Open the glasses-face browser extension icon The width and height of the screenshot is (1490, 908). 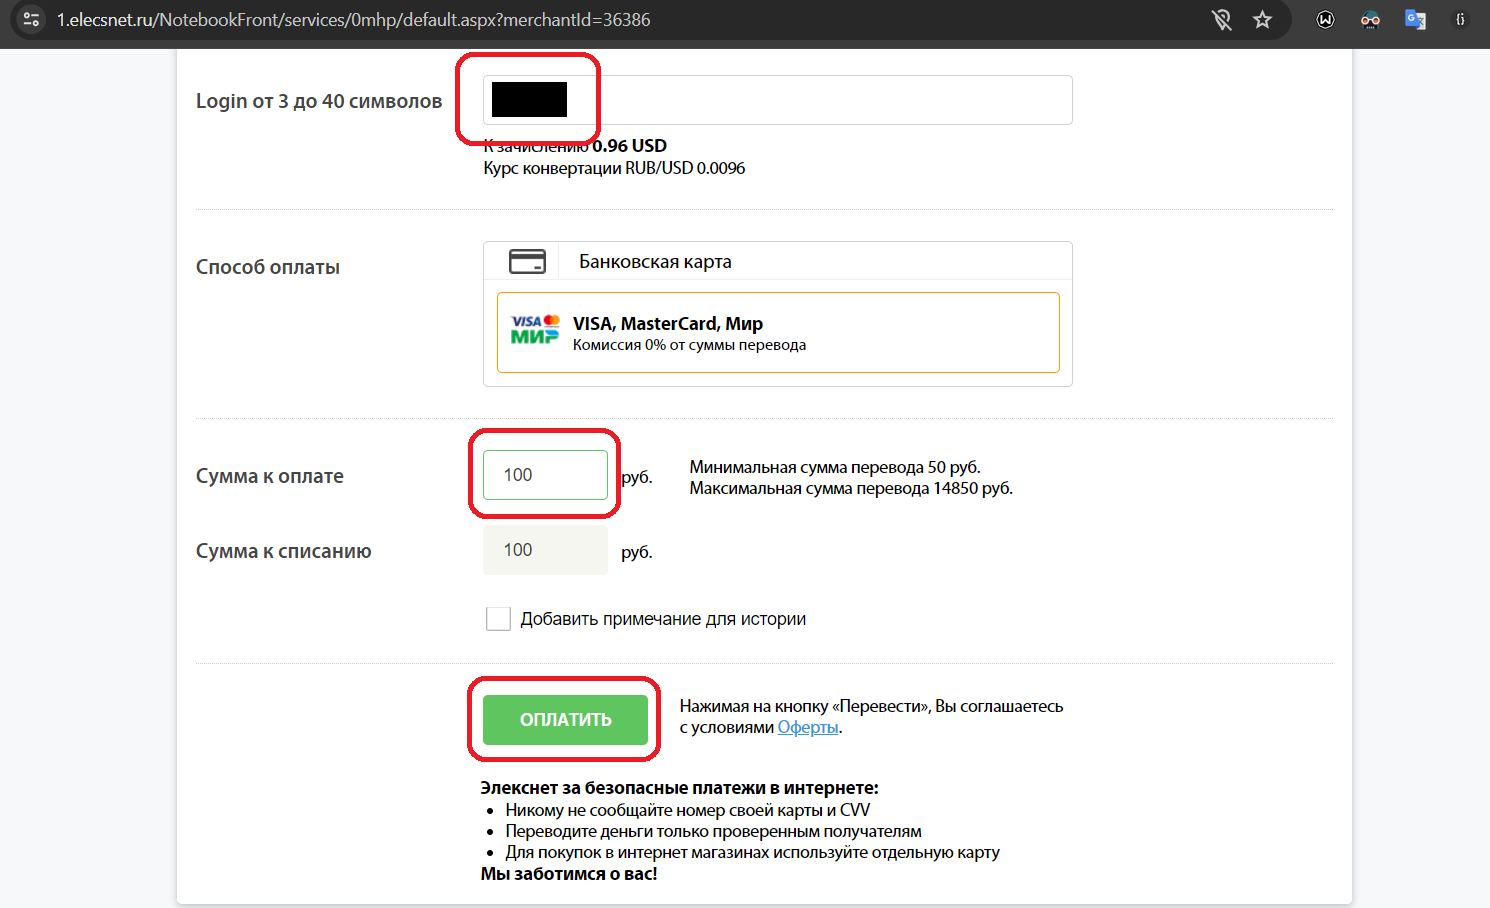point(1370,19)
